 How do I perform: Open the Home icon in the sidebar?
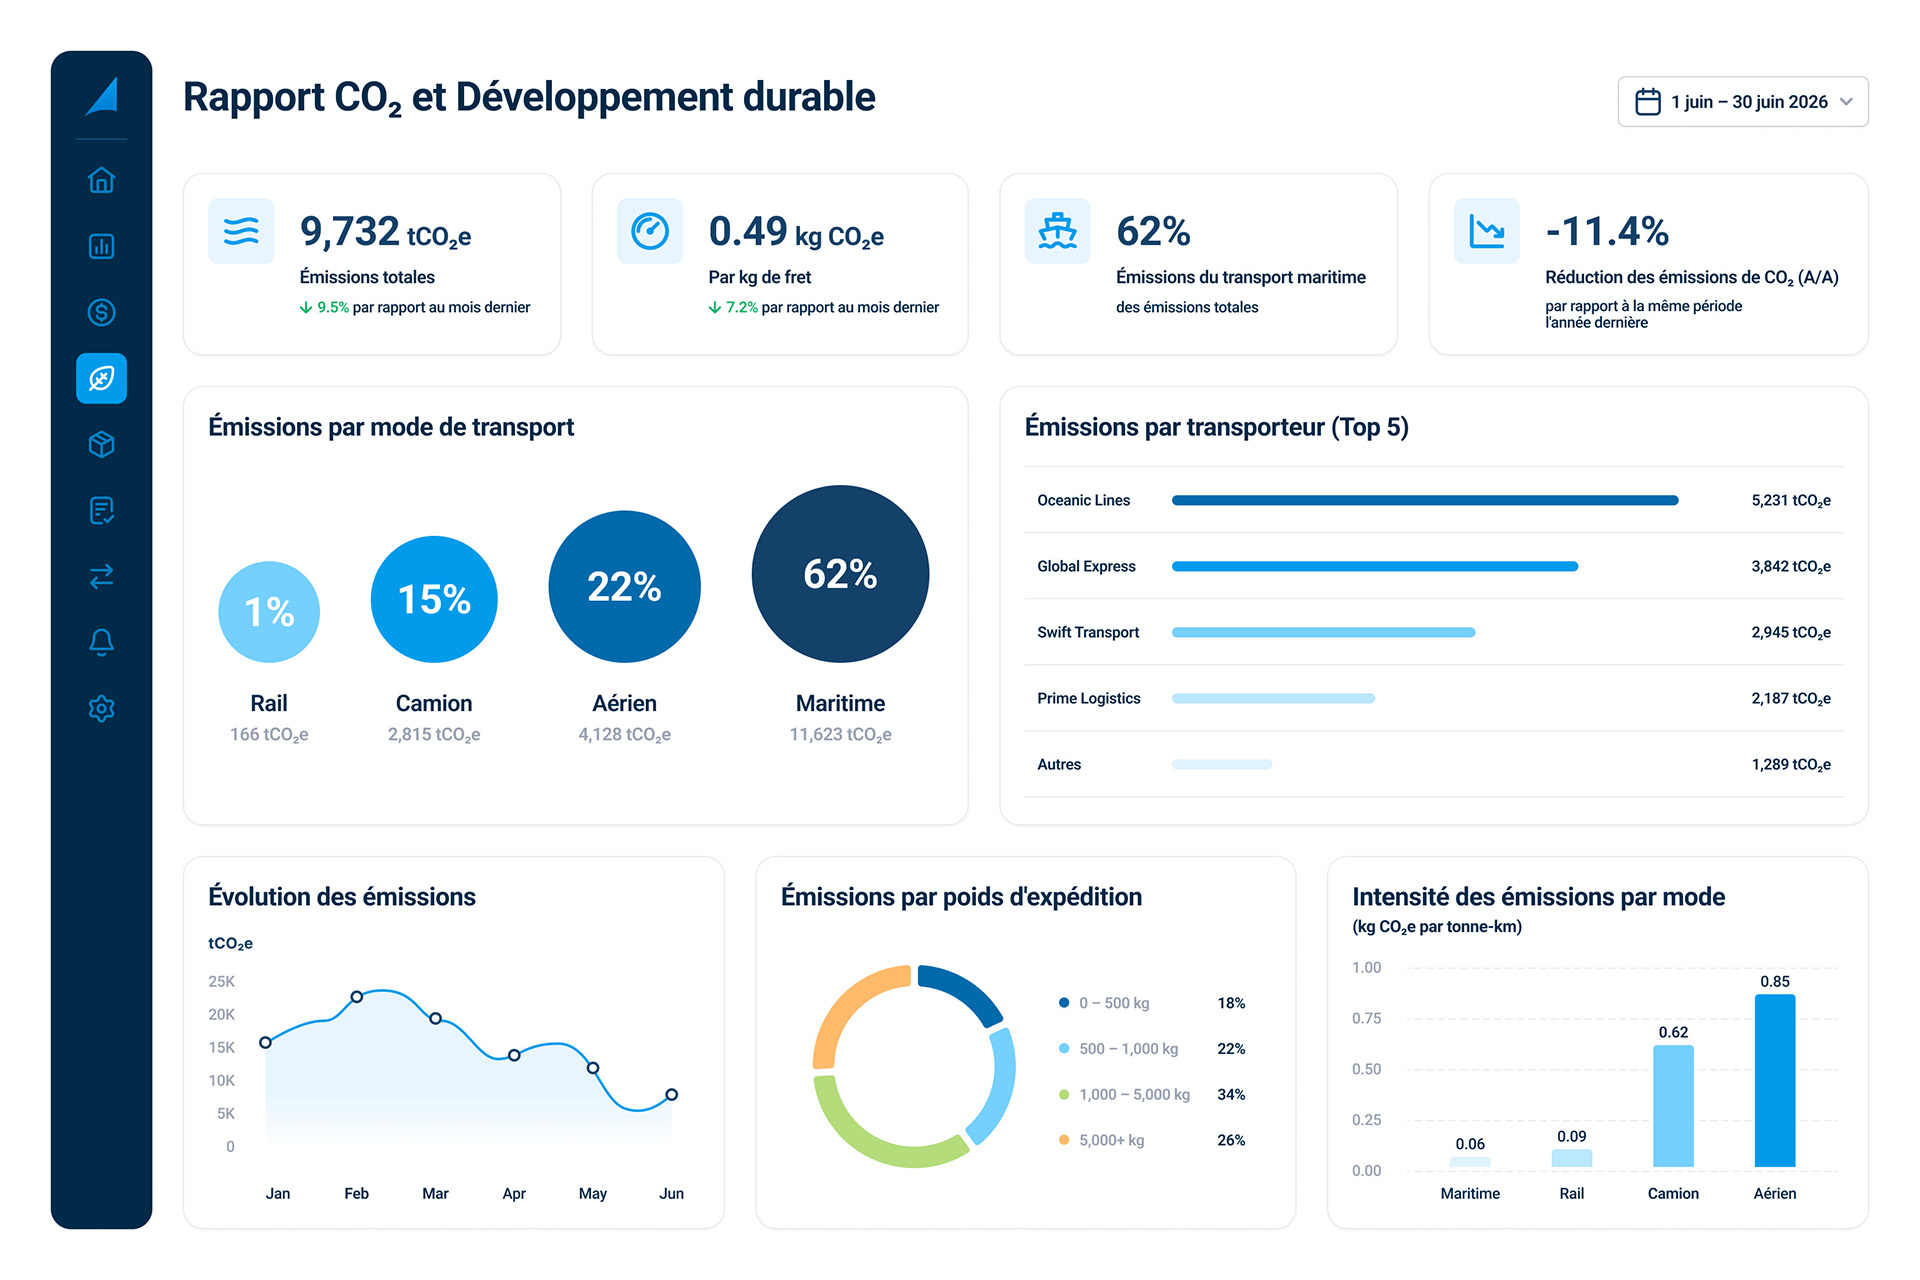click(101, 180)
